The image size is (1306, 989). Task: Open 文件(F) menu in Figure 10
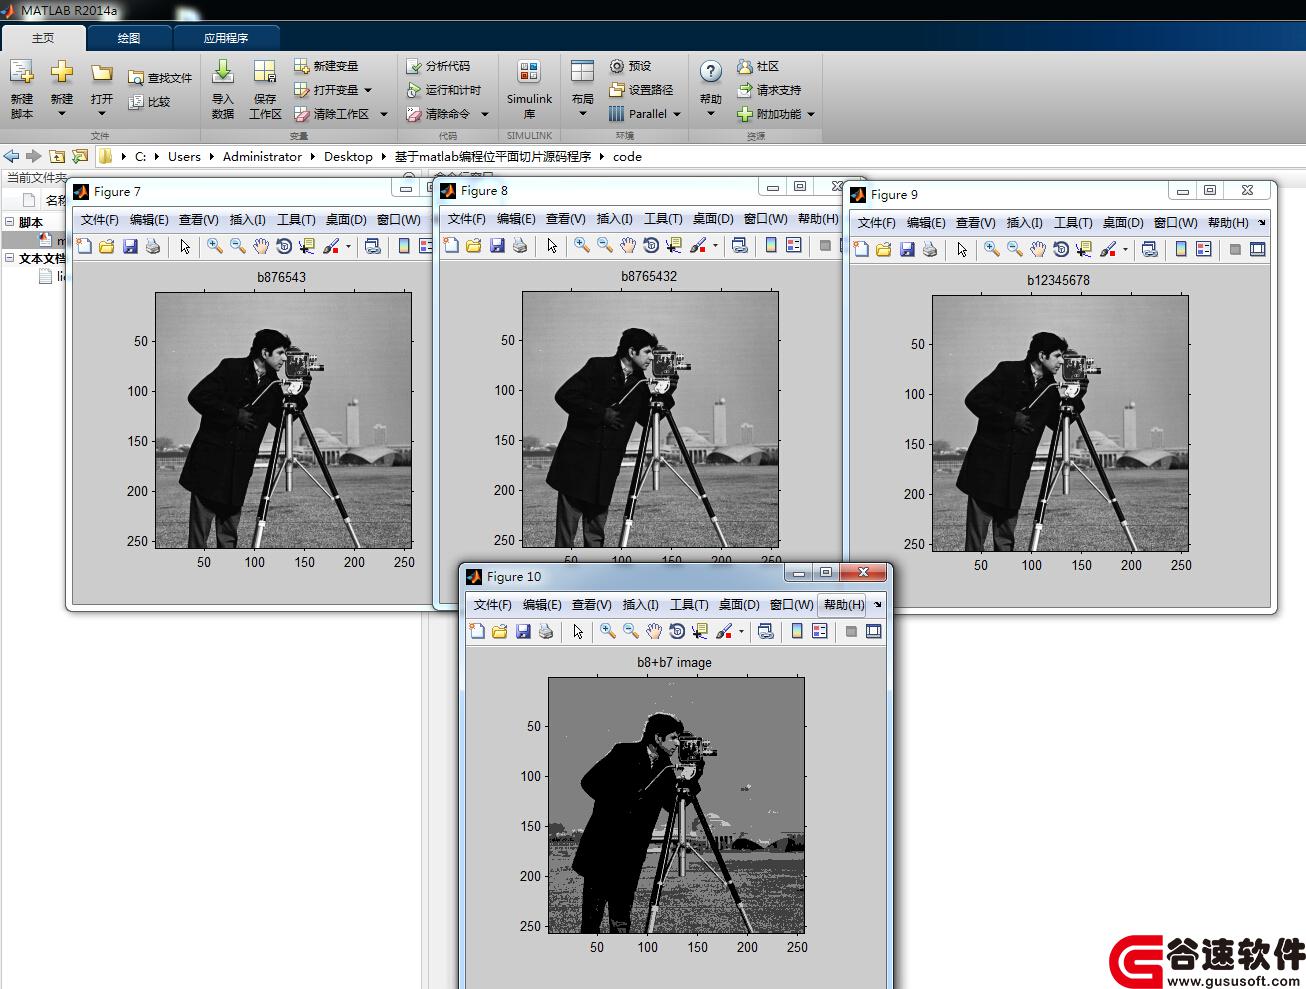[x=492, y=605]
